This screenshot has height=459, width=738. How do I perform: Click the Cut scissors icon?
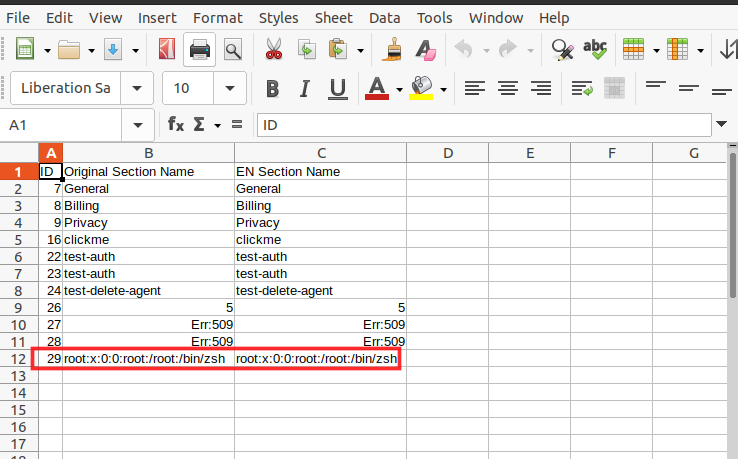click(x=273, y=49)
